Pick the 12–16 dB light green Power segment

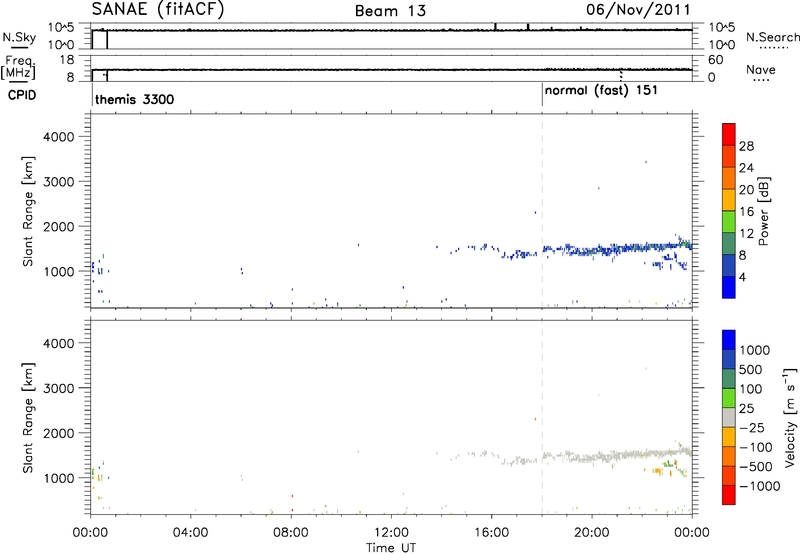click(729, 221)
